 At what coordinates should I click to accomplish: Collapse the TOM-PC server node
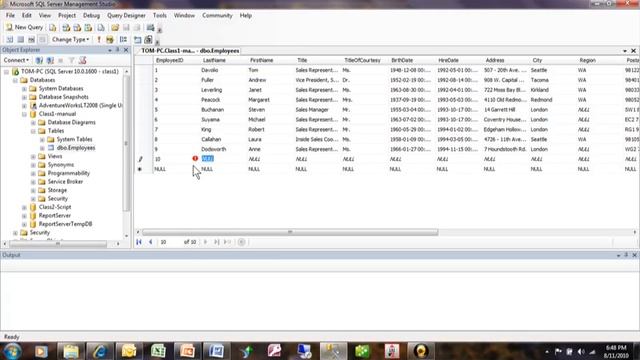pos(7,71)
